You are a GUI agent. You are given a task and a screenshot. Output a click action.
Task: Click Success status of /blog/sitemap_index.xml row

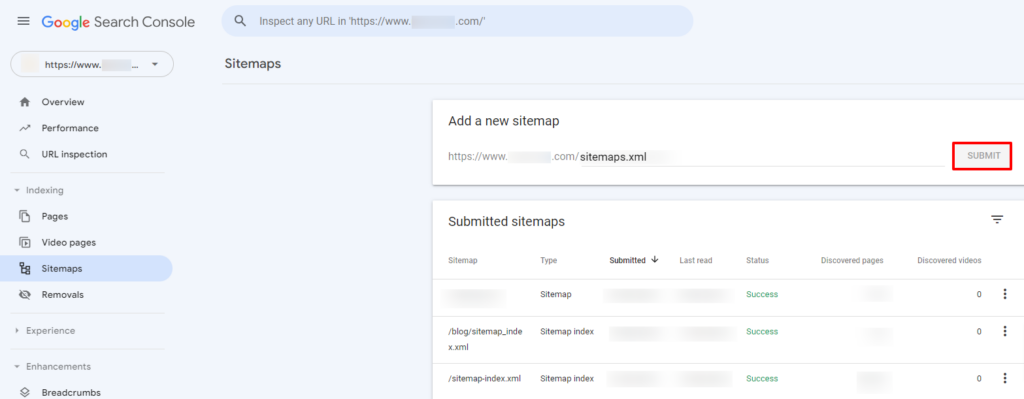coord(762,331)
